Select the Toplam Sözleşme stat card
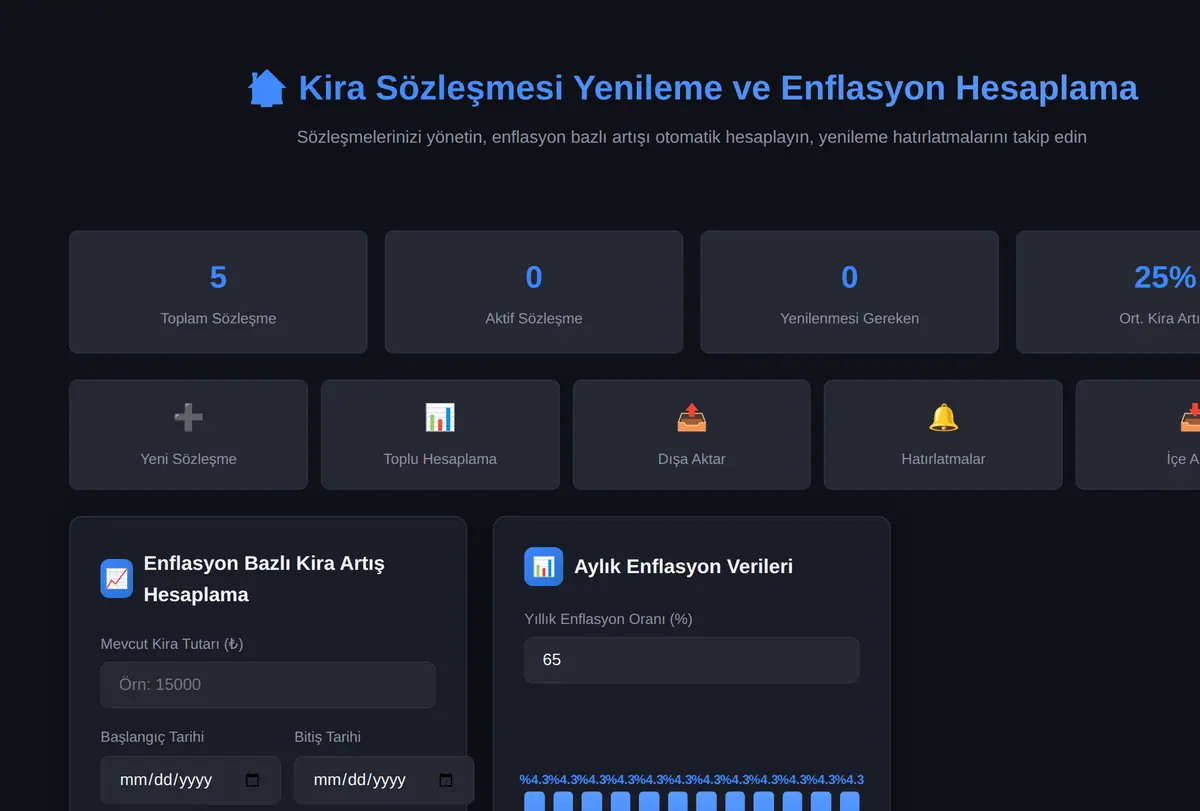The width and height of the screenshot is (1200, 811). point(218,292)
